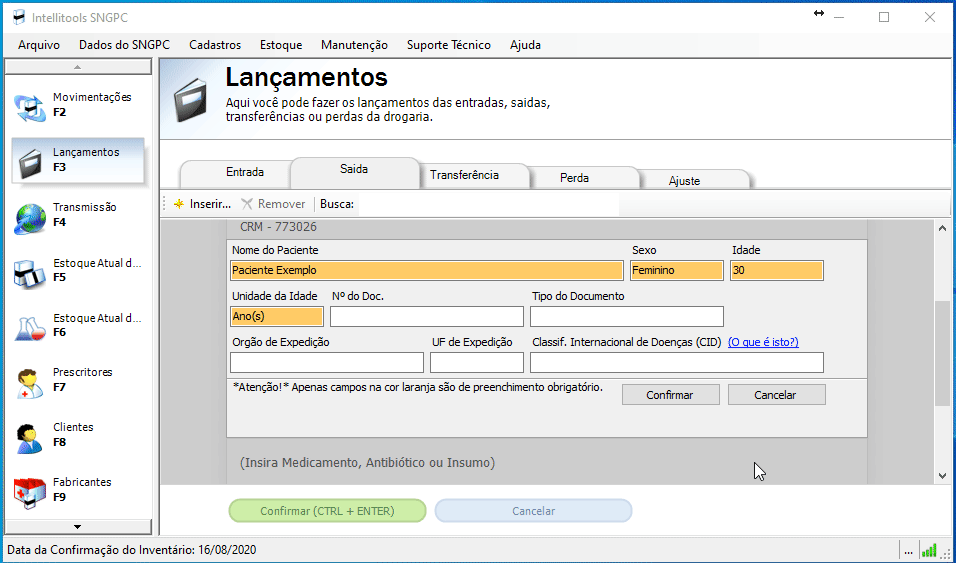
Task: Open the Sexo dropdown showing Feminino
Action: 677,270
